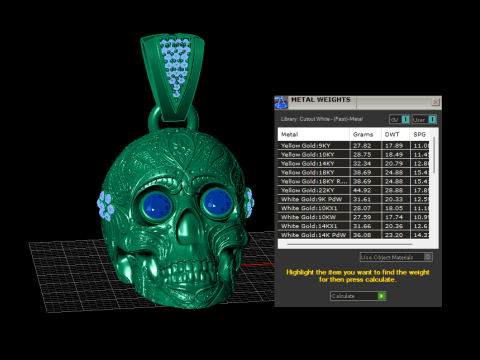
Task: Select the Yellow Gold:18KY R... row
Action: [x=354, y=181]
